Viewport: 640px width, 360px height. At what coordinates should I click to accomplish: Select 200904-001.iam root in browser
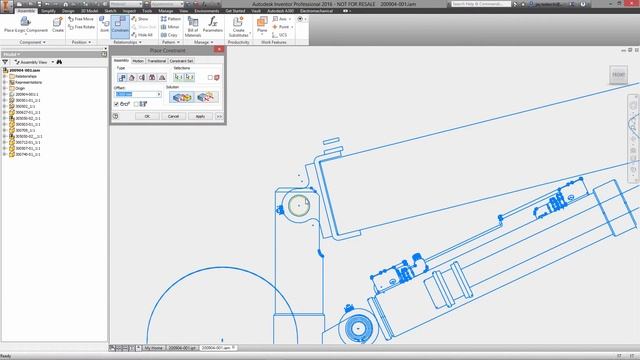click(x=24, y=70)
